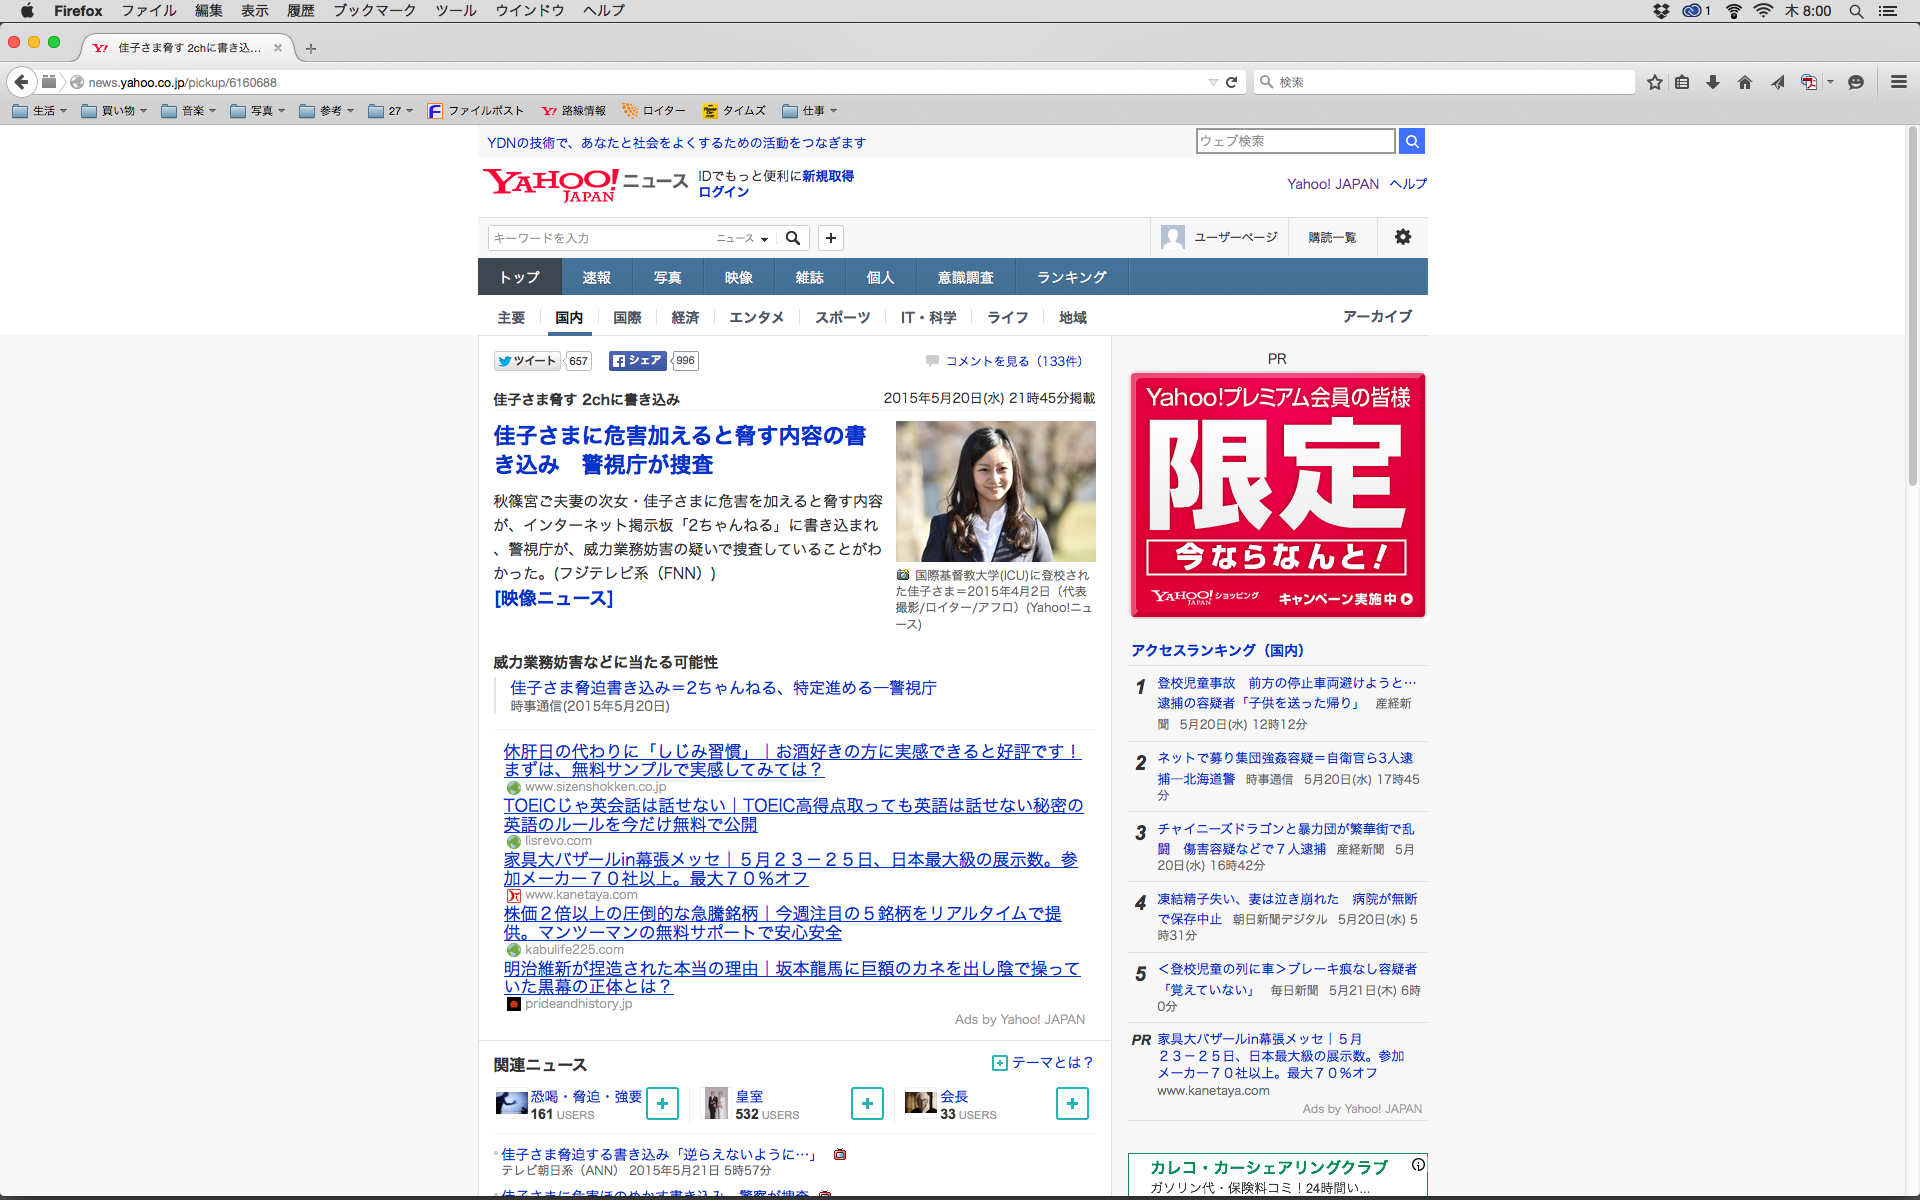The width and height of the screenshot is (1920, 1200).
Task: Click the Facebook share button
Action: (637, 361)
